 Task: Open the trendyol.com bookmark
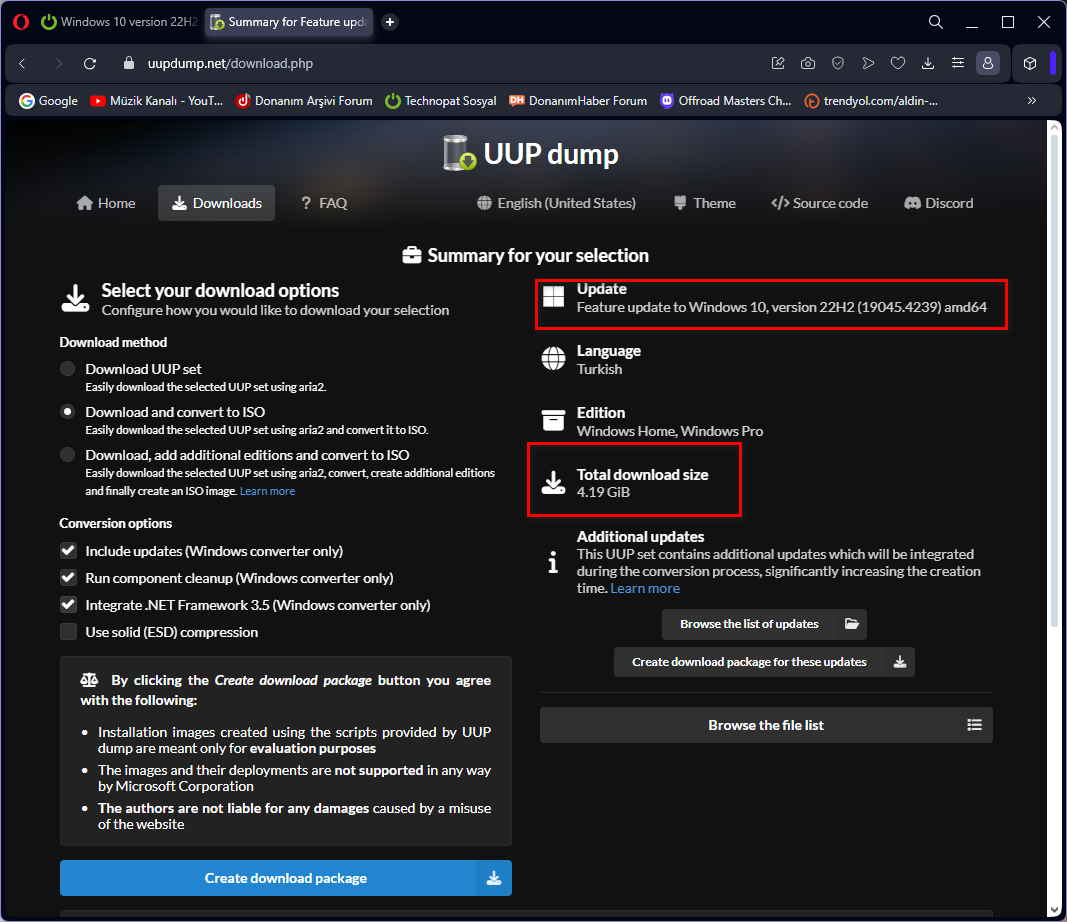point(871,101)
